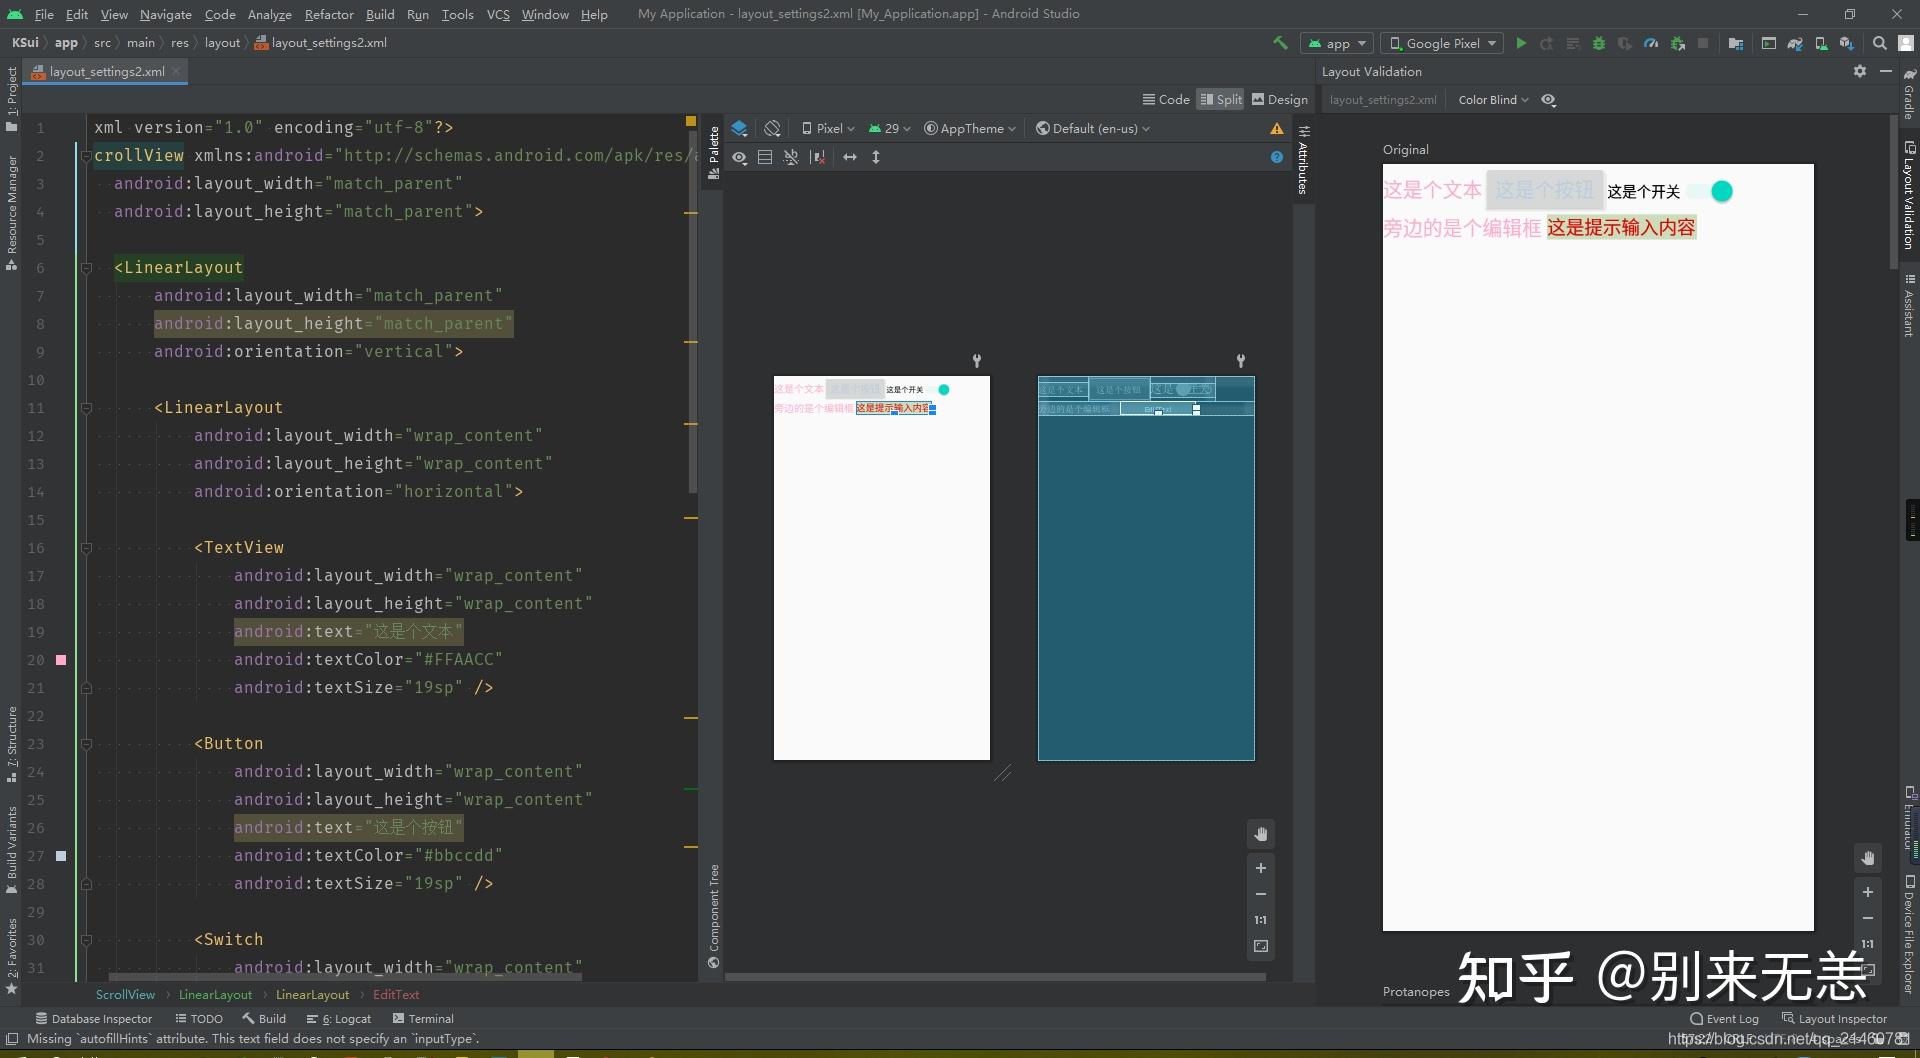Viewport: 1920px width, 1058px height.
Task: Open the Refactor menu
Action: 329,14
